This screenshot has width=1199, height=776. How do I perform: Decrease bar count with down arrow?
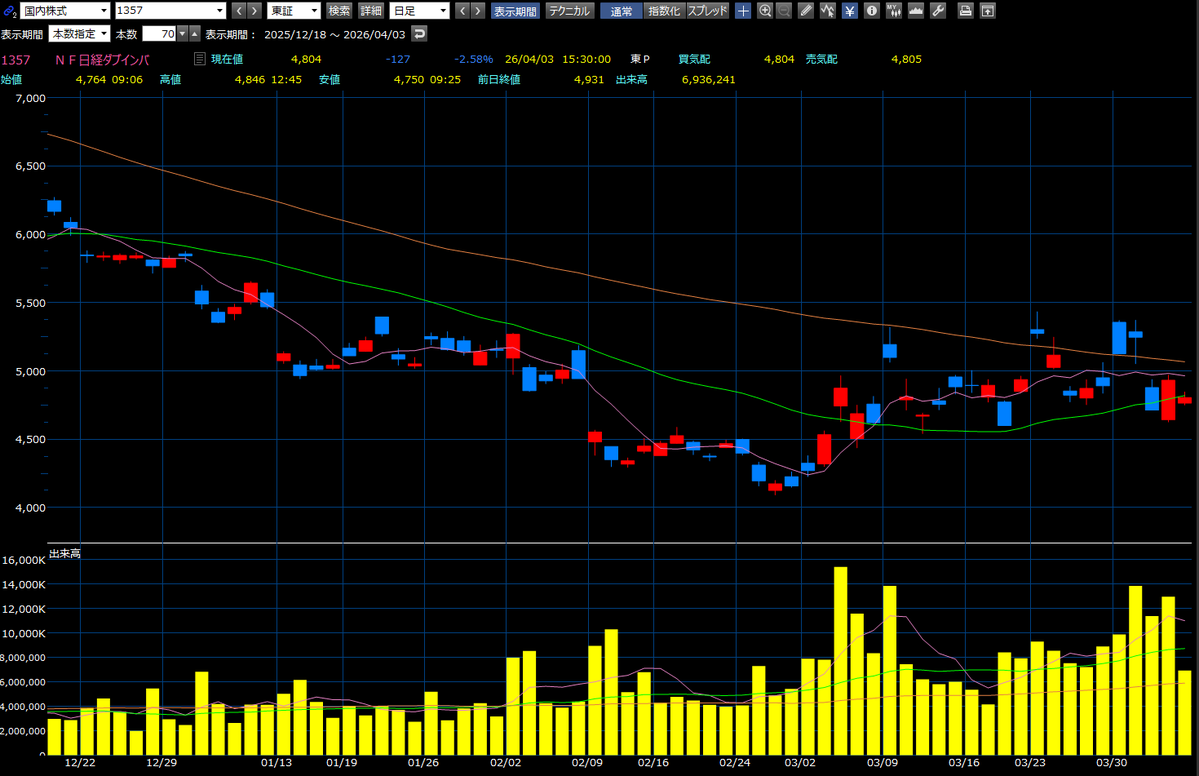tap(183, 34)
